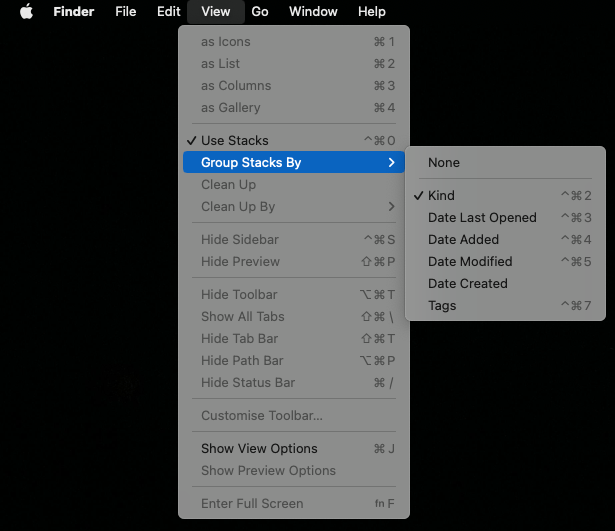Group stacks by Date Last Opened
Image resolution: width=615 pixels, height=531 pixels.
pyautogui.click(x=482, y=218)
